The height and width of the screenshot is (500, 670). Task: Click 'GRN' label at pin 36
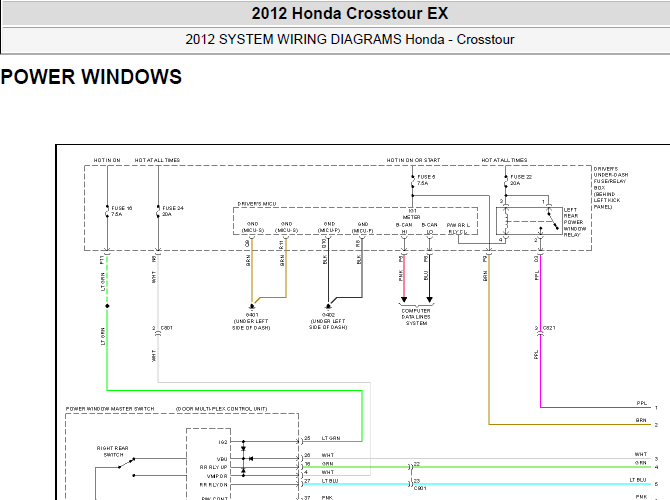pyautogui.click(x=327, y=464)
